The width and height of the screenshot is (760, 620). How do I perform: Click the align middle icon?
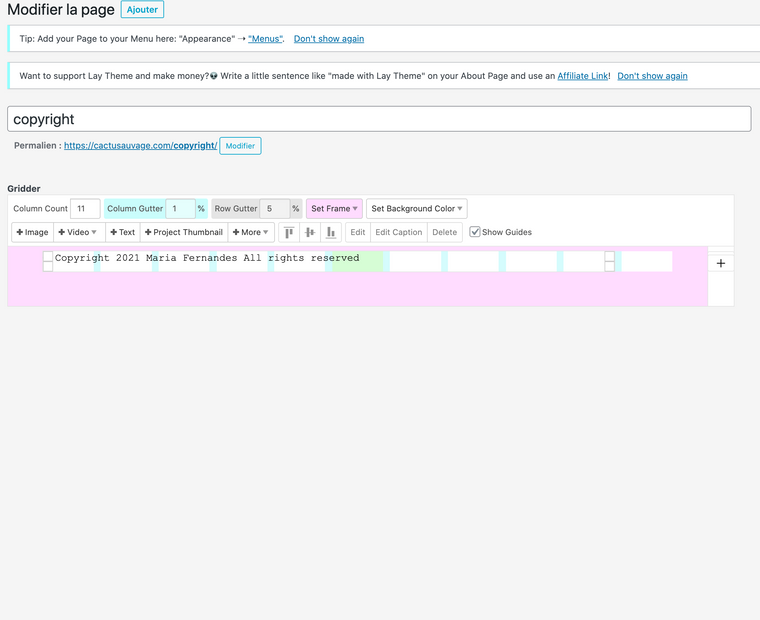click(310, 232)
